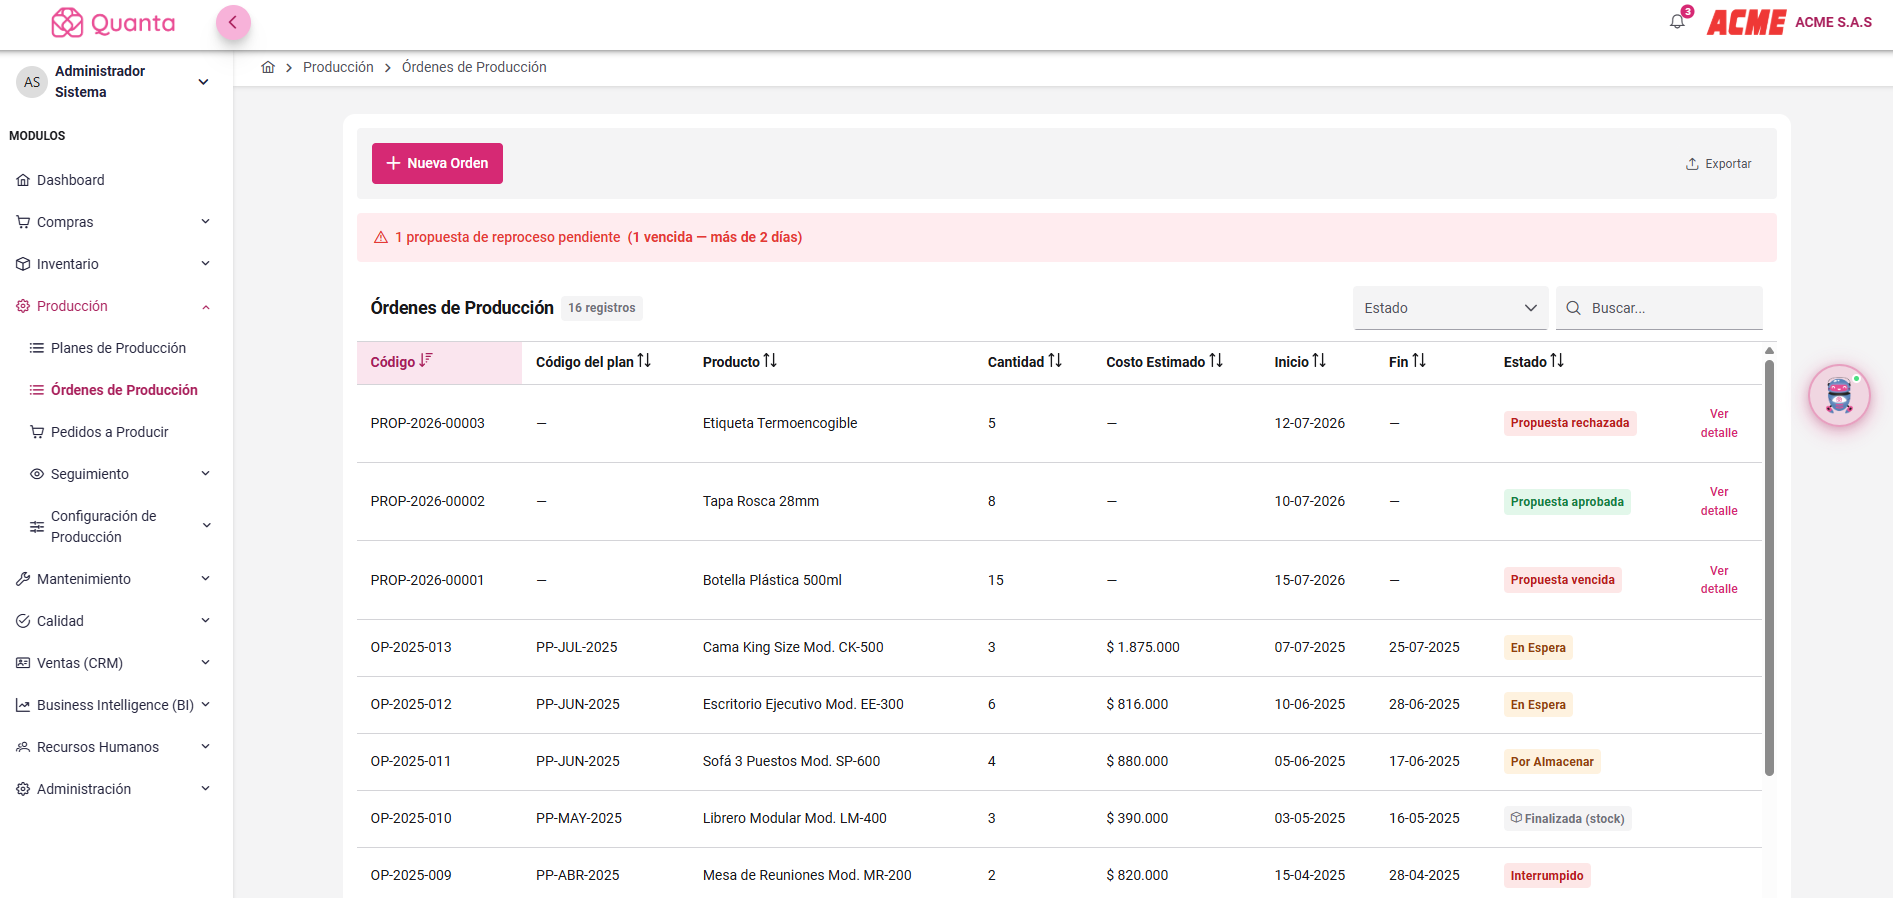View detail of PROP-2026-00002
1893x898 pixels.
tap(1719, 501)
